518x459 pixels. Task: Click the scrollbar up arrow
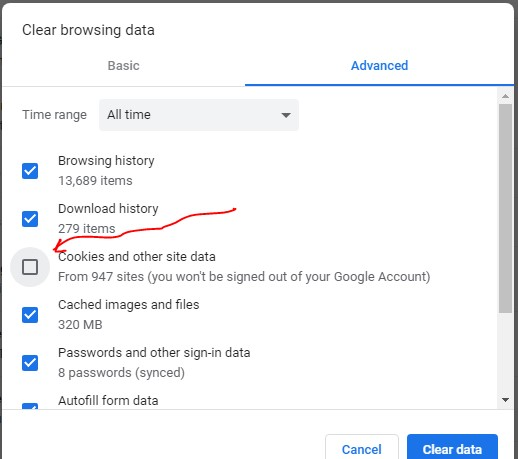tap(505, 96)
